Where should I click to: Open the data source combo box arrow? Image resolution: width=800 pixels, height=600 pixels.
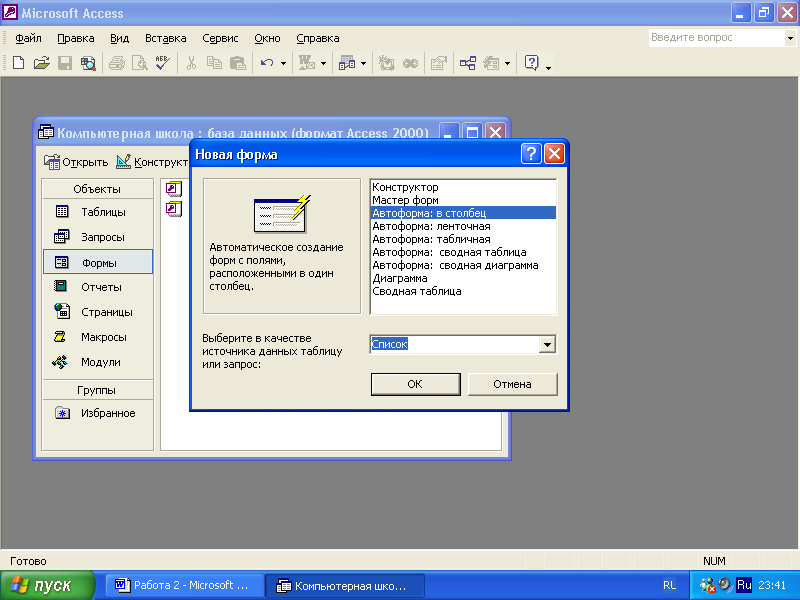(547, 344)
